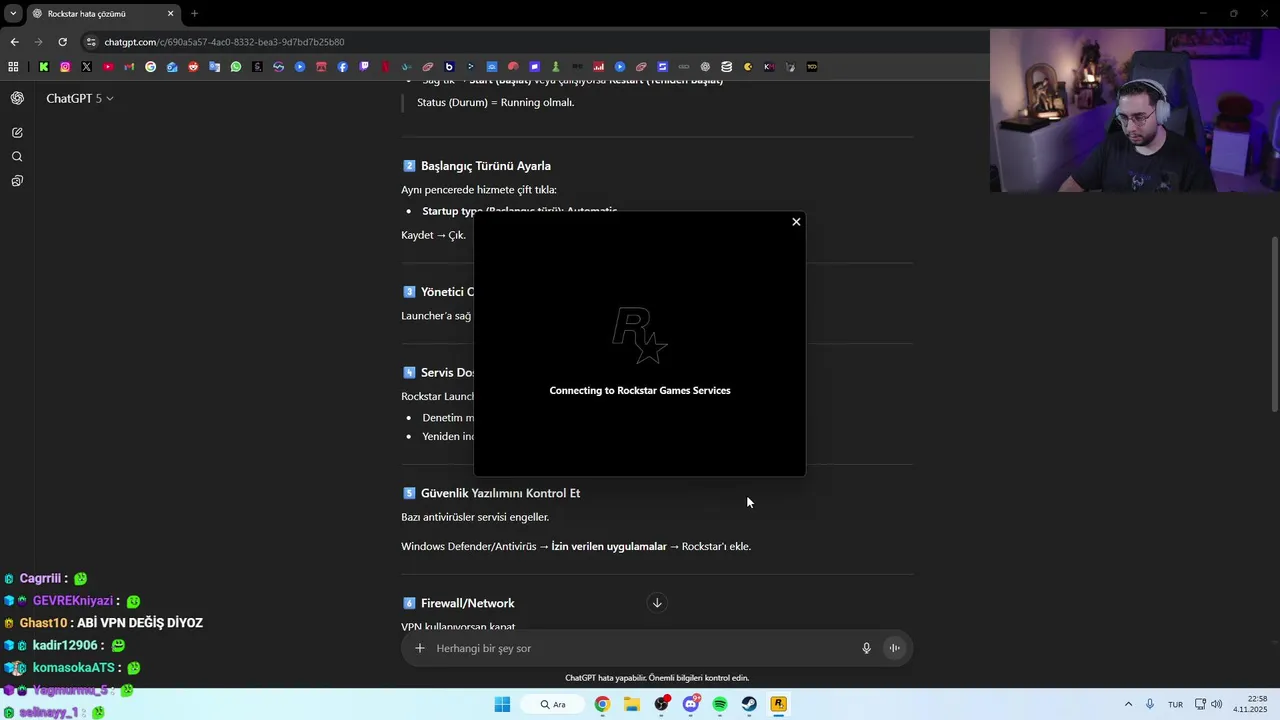Open the X (Twitter) bookmark

(x=86, y=67)
